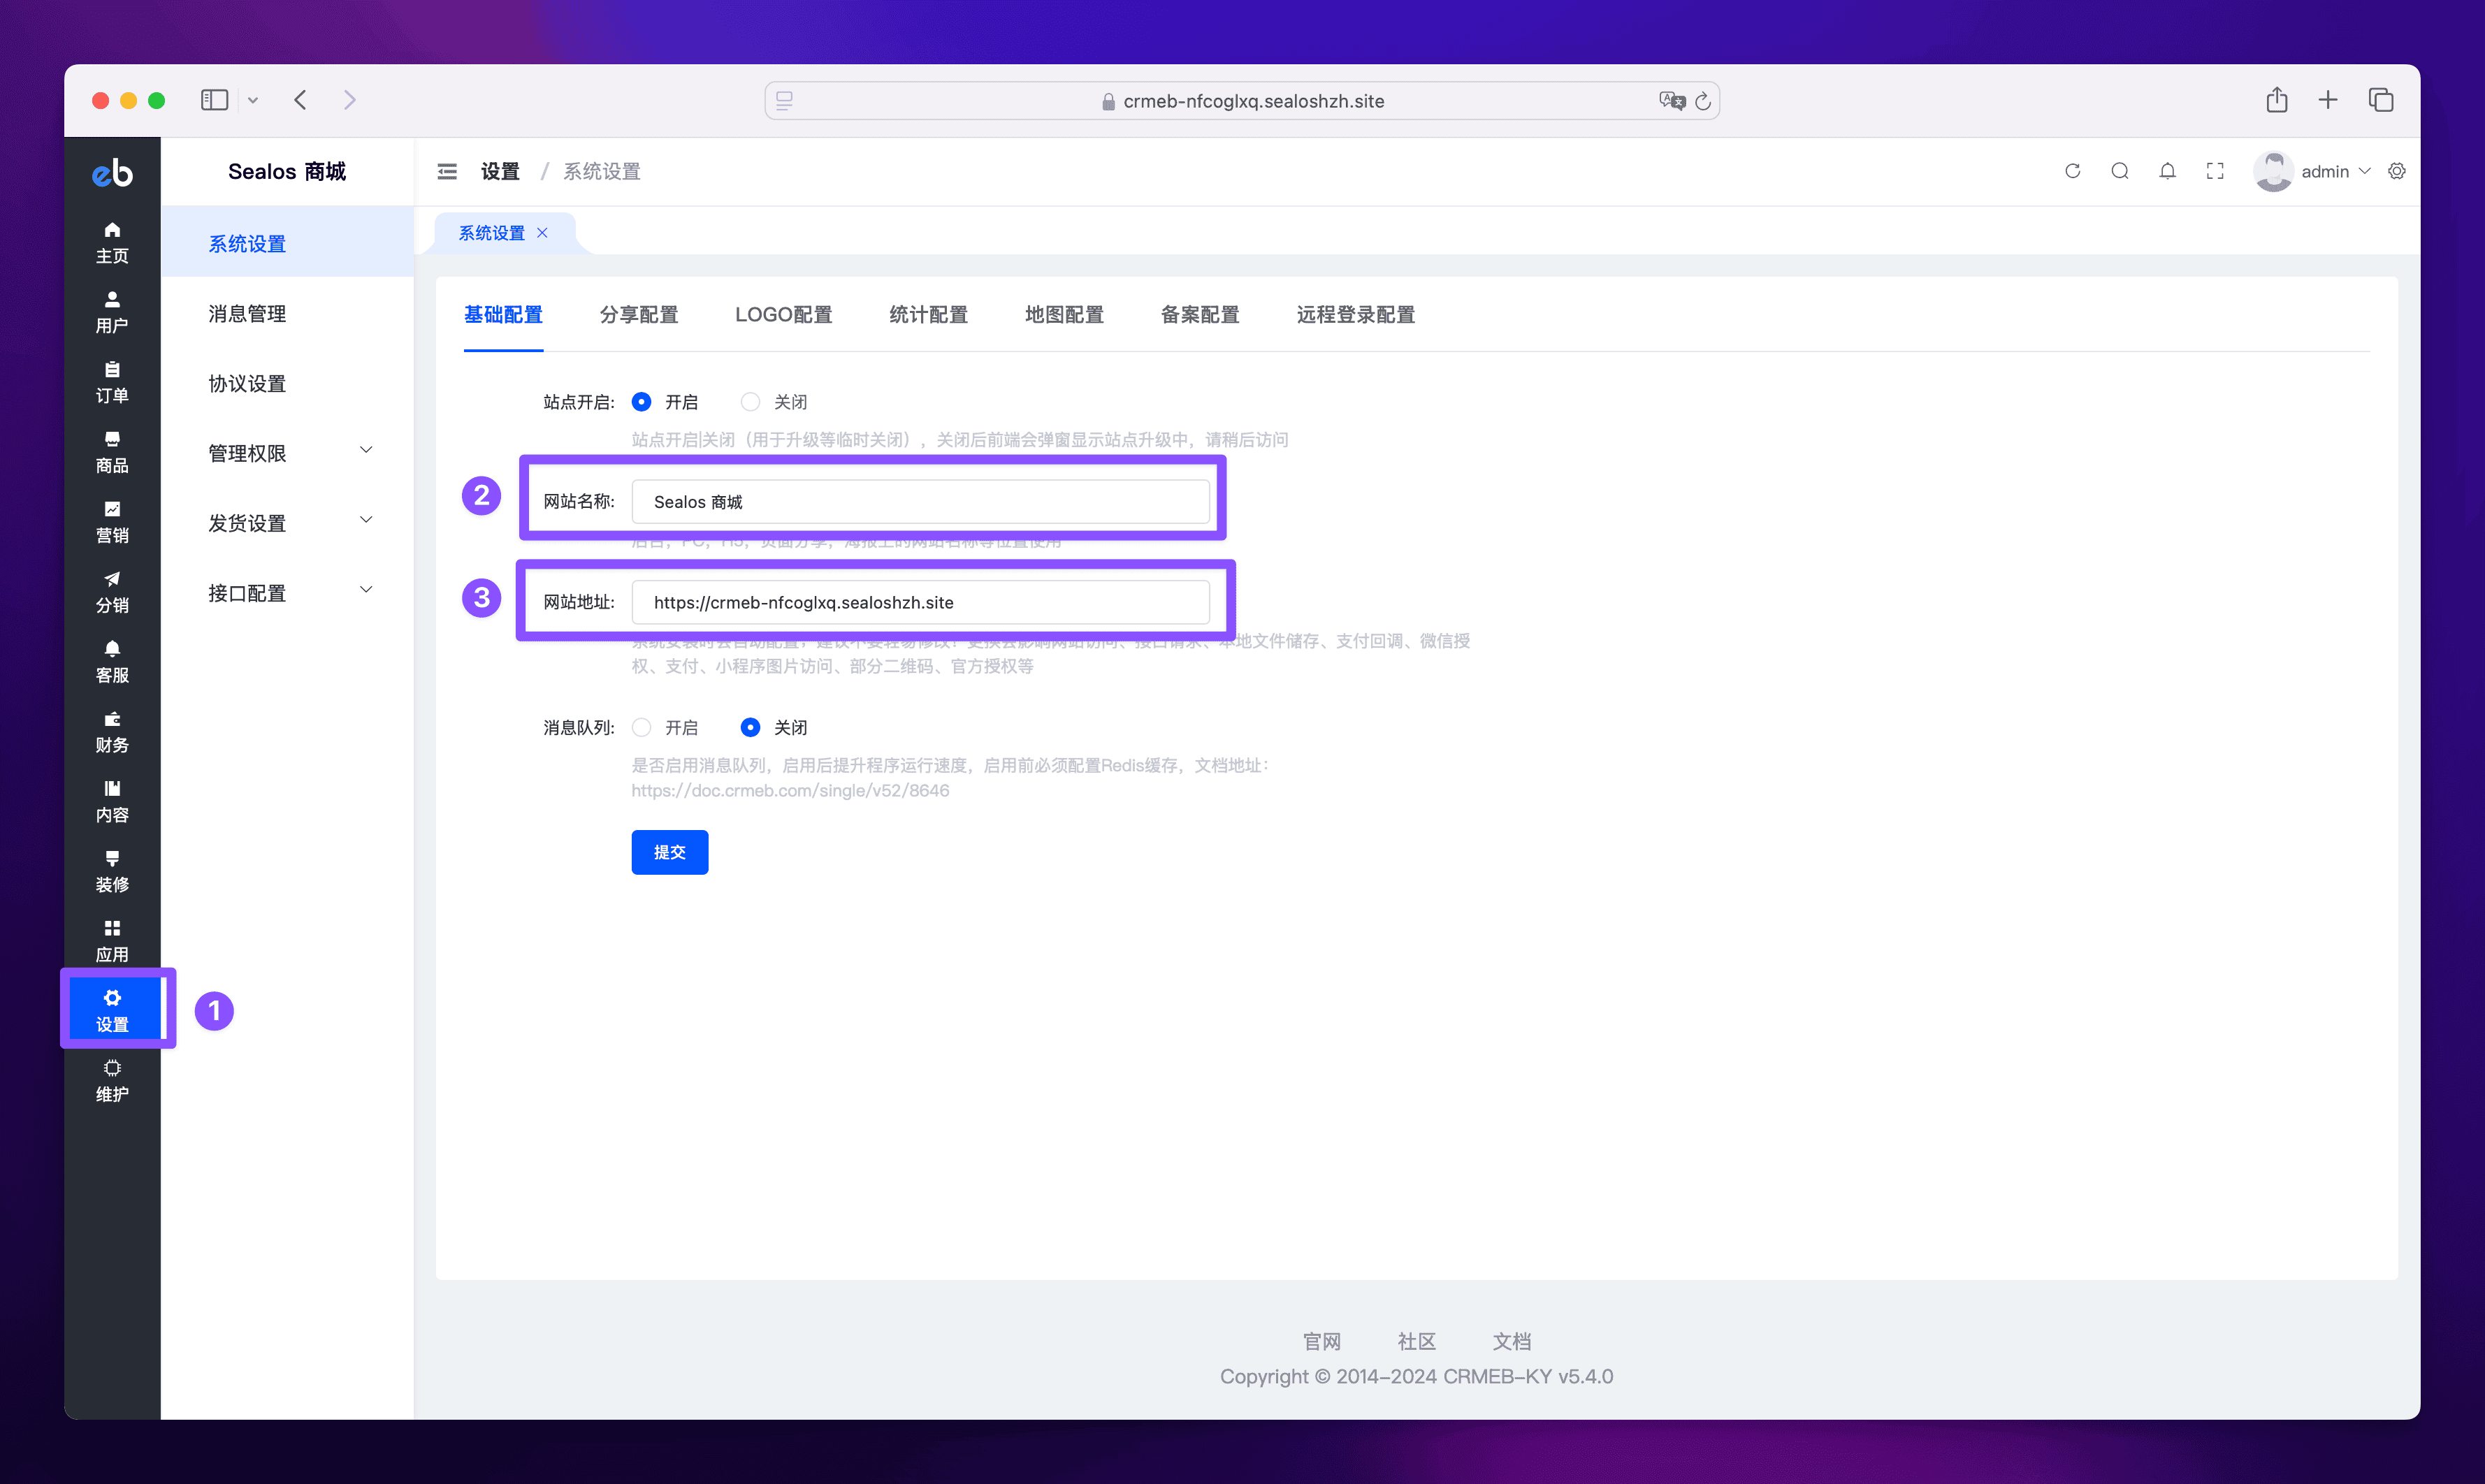Open Safari sidebar dropdown chevron
Image resolution: width=2485 pixels, height=1484 pixels.
tap(253, 100)
